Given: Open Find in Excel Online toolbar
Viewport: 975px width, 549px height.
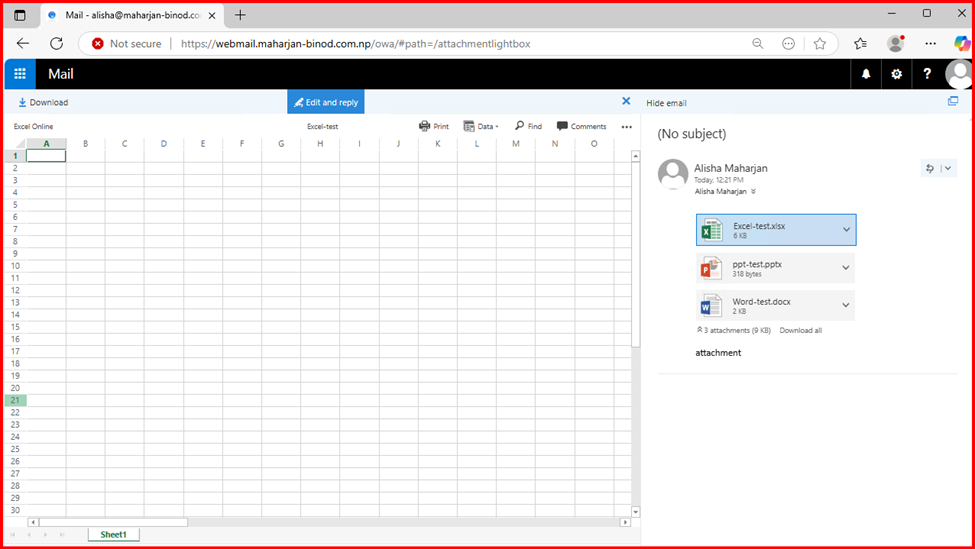Looking at the screenshot, I should pos(528,127).
